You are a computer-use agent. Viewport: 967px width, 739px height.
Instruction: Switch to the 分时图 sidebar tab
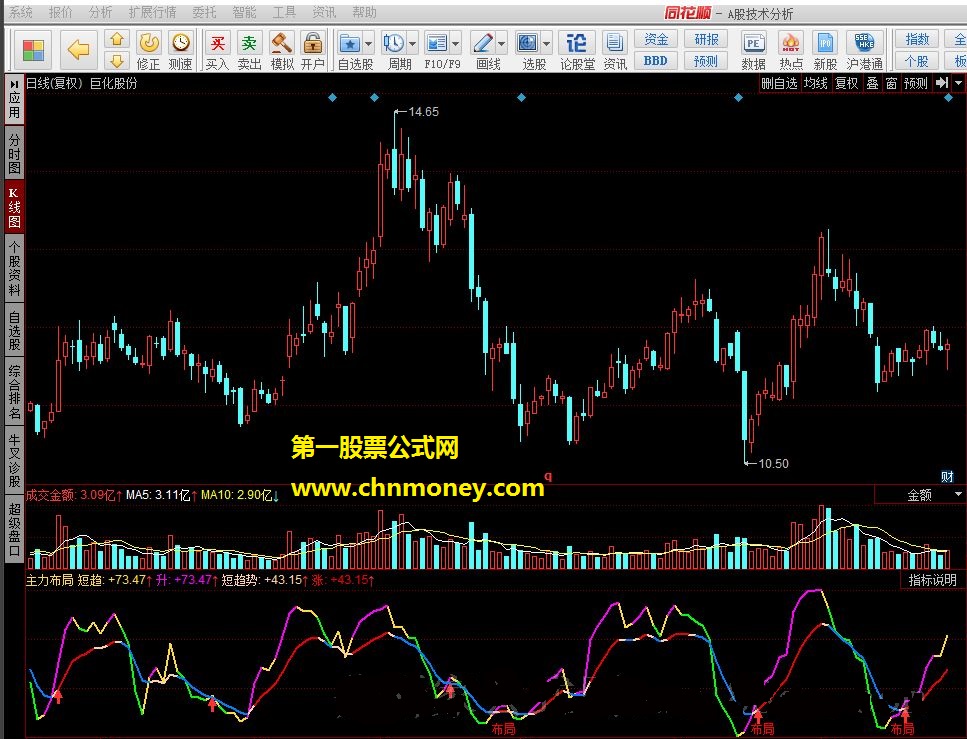[14, 153]
